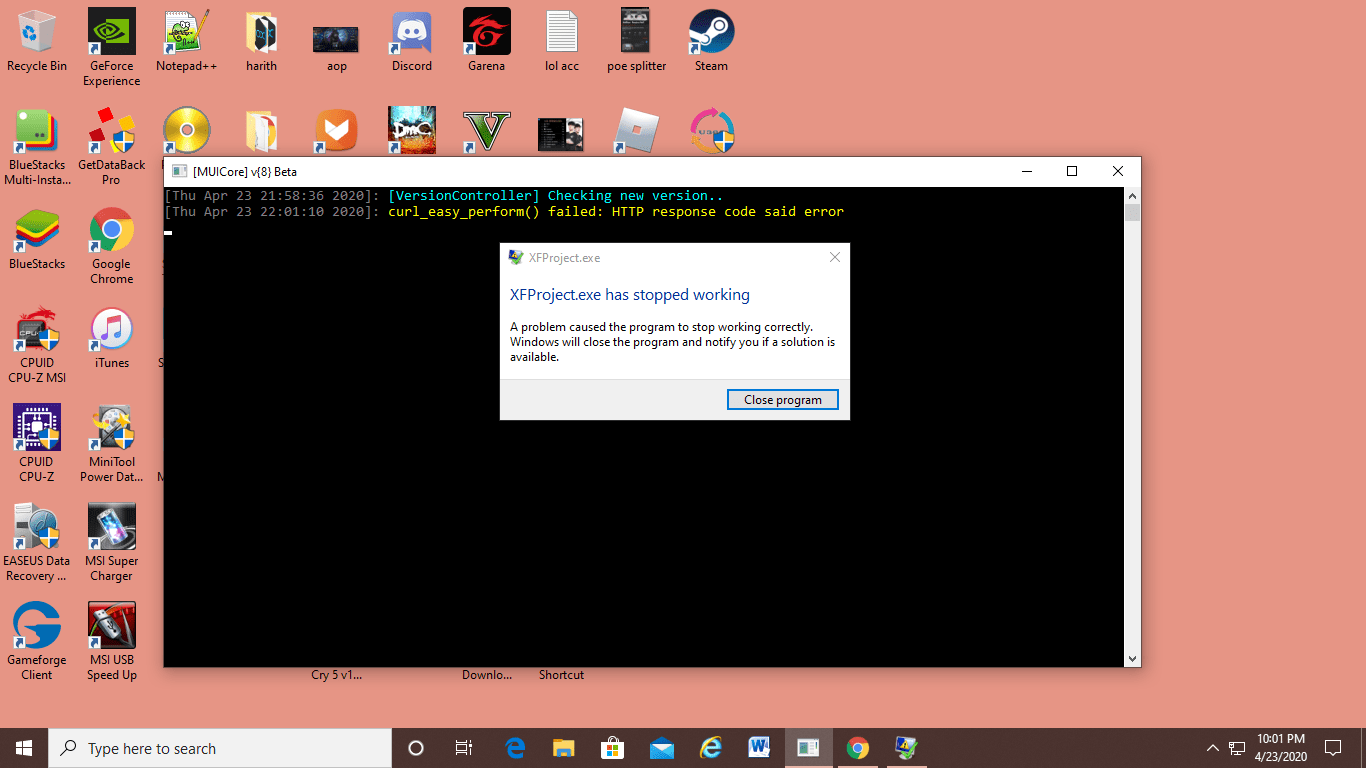Open Task View on the taskbar
The image size is (1366, 768).
click(464, 748)
